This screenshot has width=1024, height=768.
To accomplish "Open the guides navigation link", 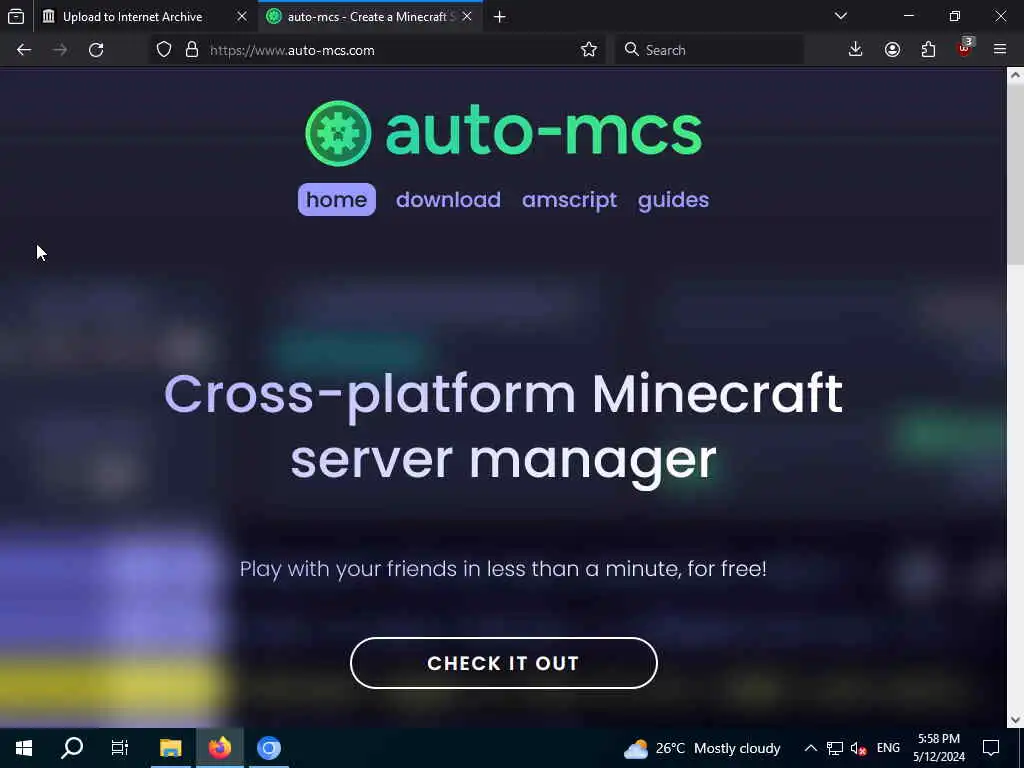I will (x=673, y=199).
